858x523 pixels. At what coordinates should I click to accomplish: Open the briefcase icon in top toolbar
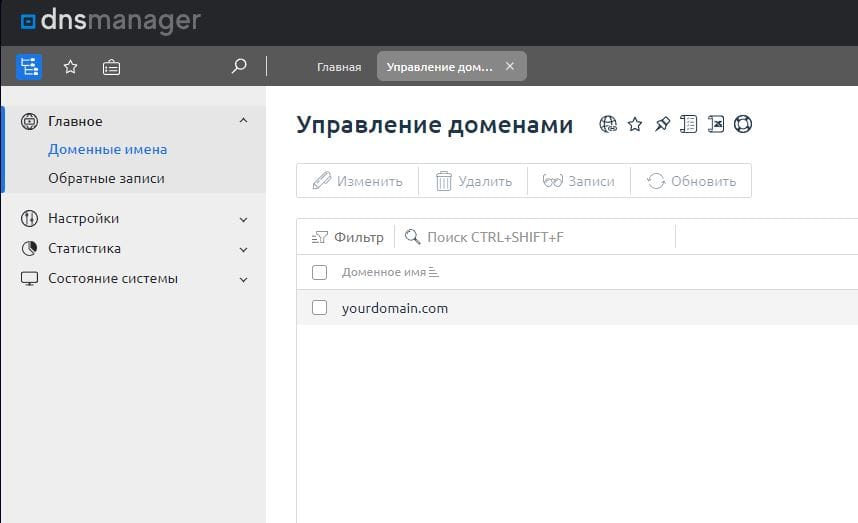click(x=111, y=67)
